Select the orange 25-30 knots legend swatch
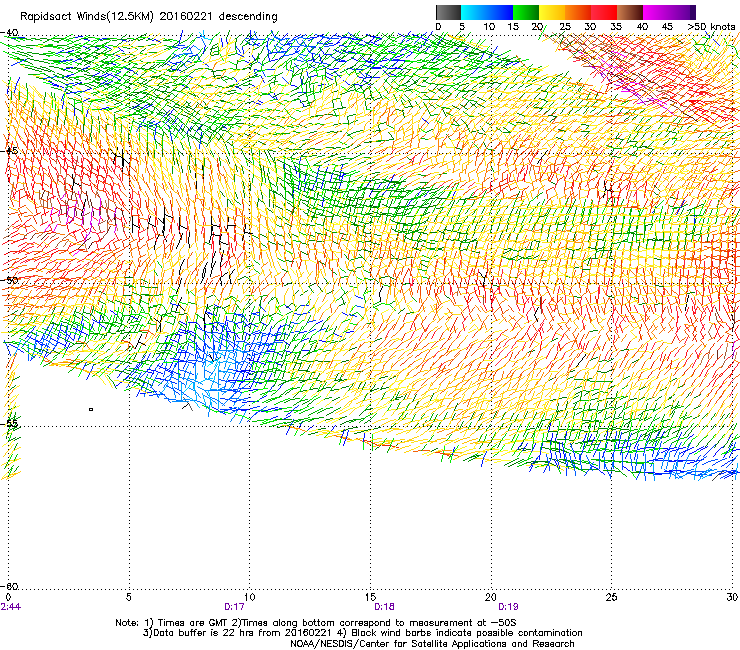740x650 pixels. [578, 12]
